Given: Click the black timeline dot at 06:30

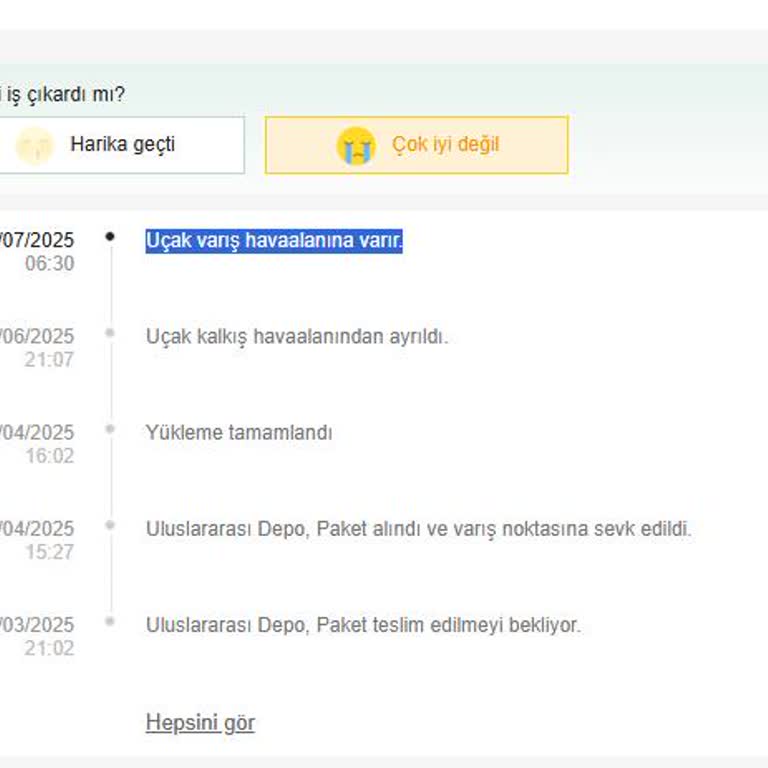Looking at the screenshot, I should pyautogui.click(x=110, y=237).
